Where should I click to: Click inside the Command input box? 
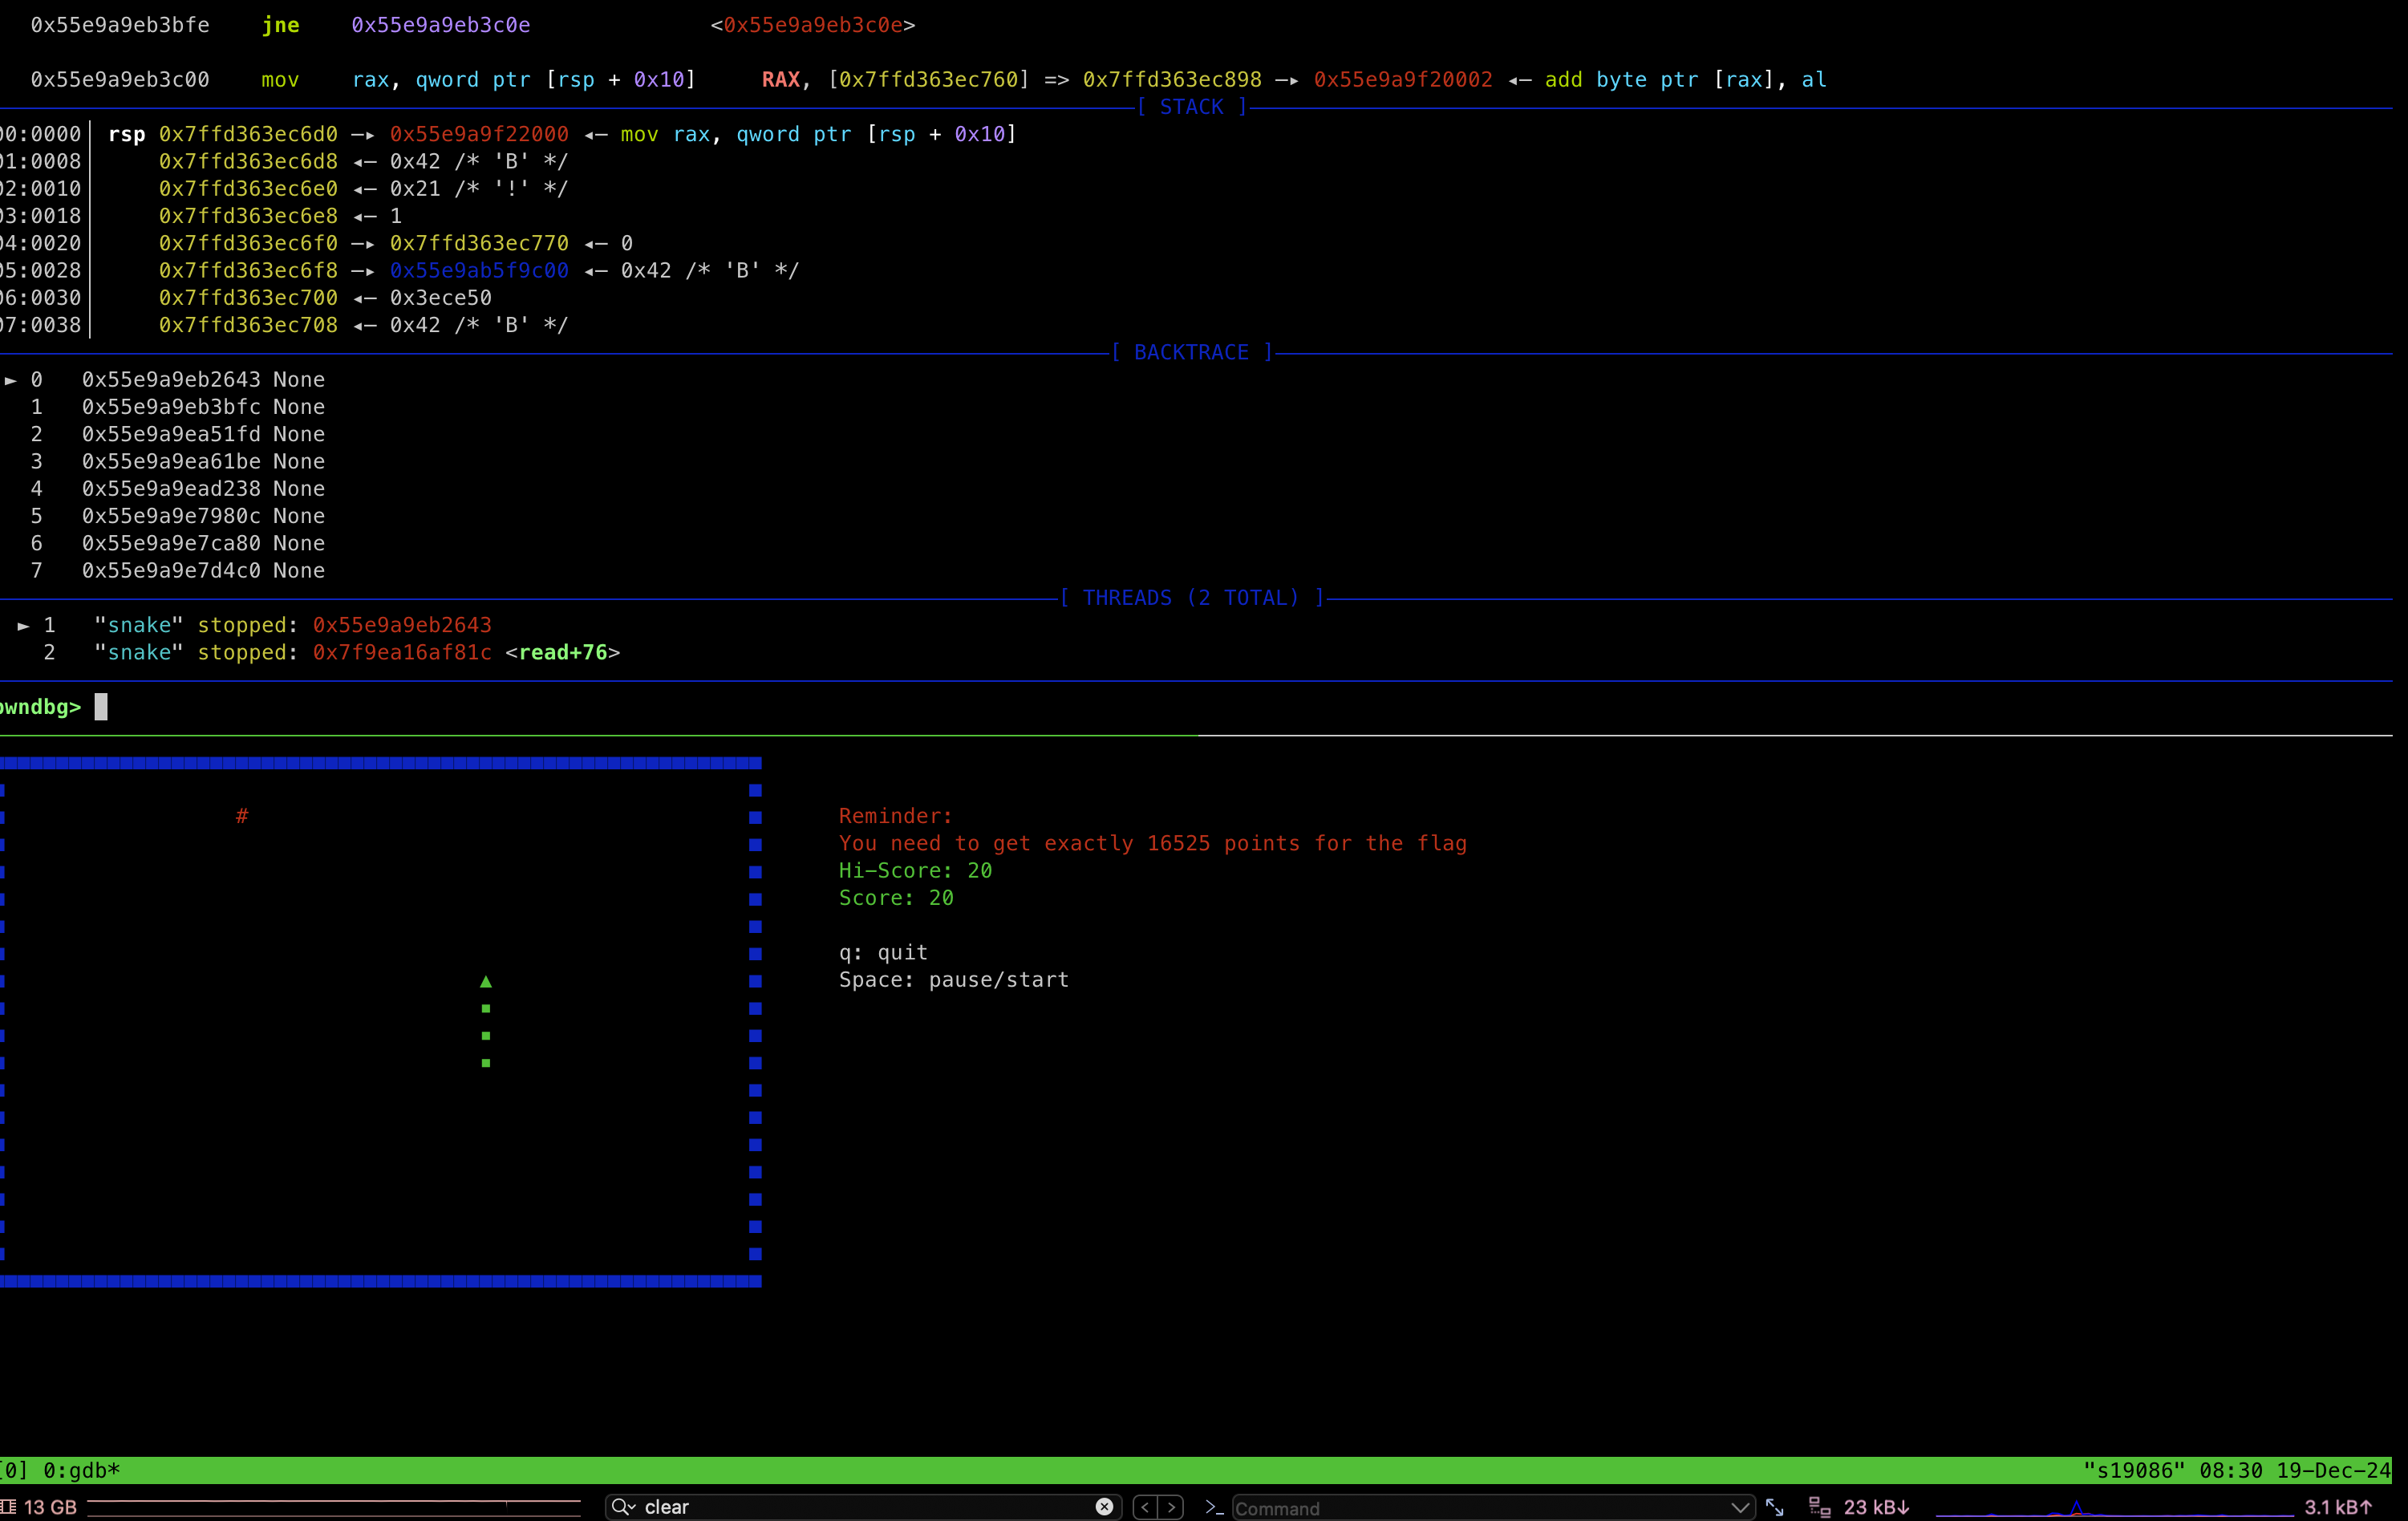pos(1450,1509)
